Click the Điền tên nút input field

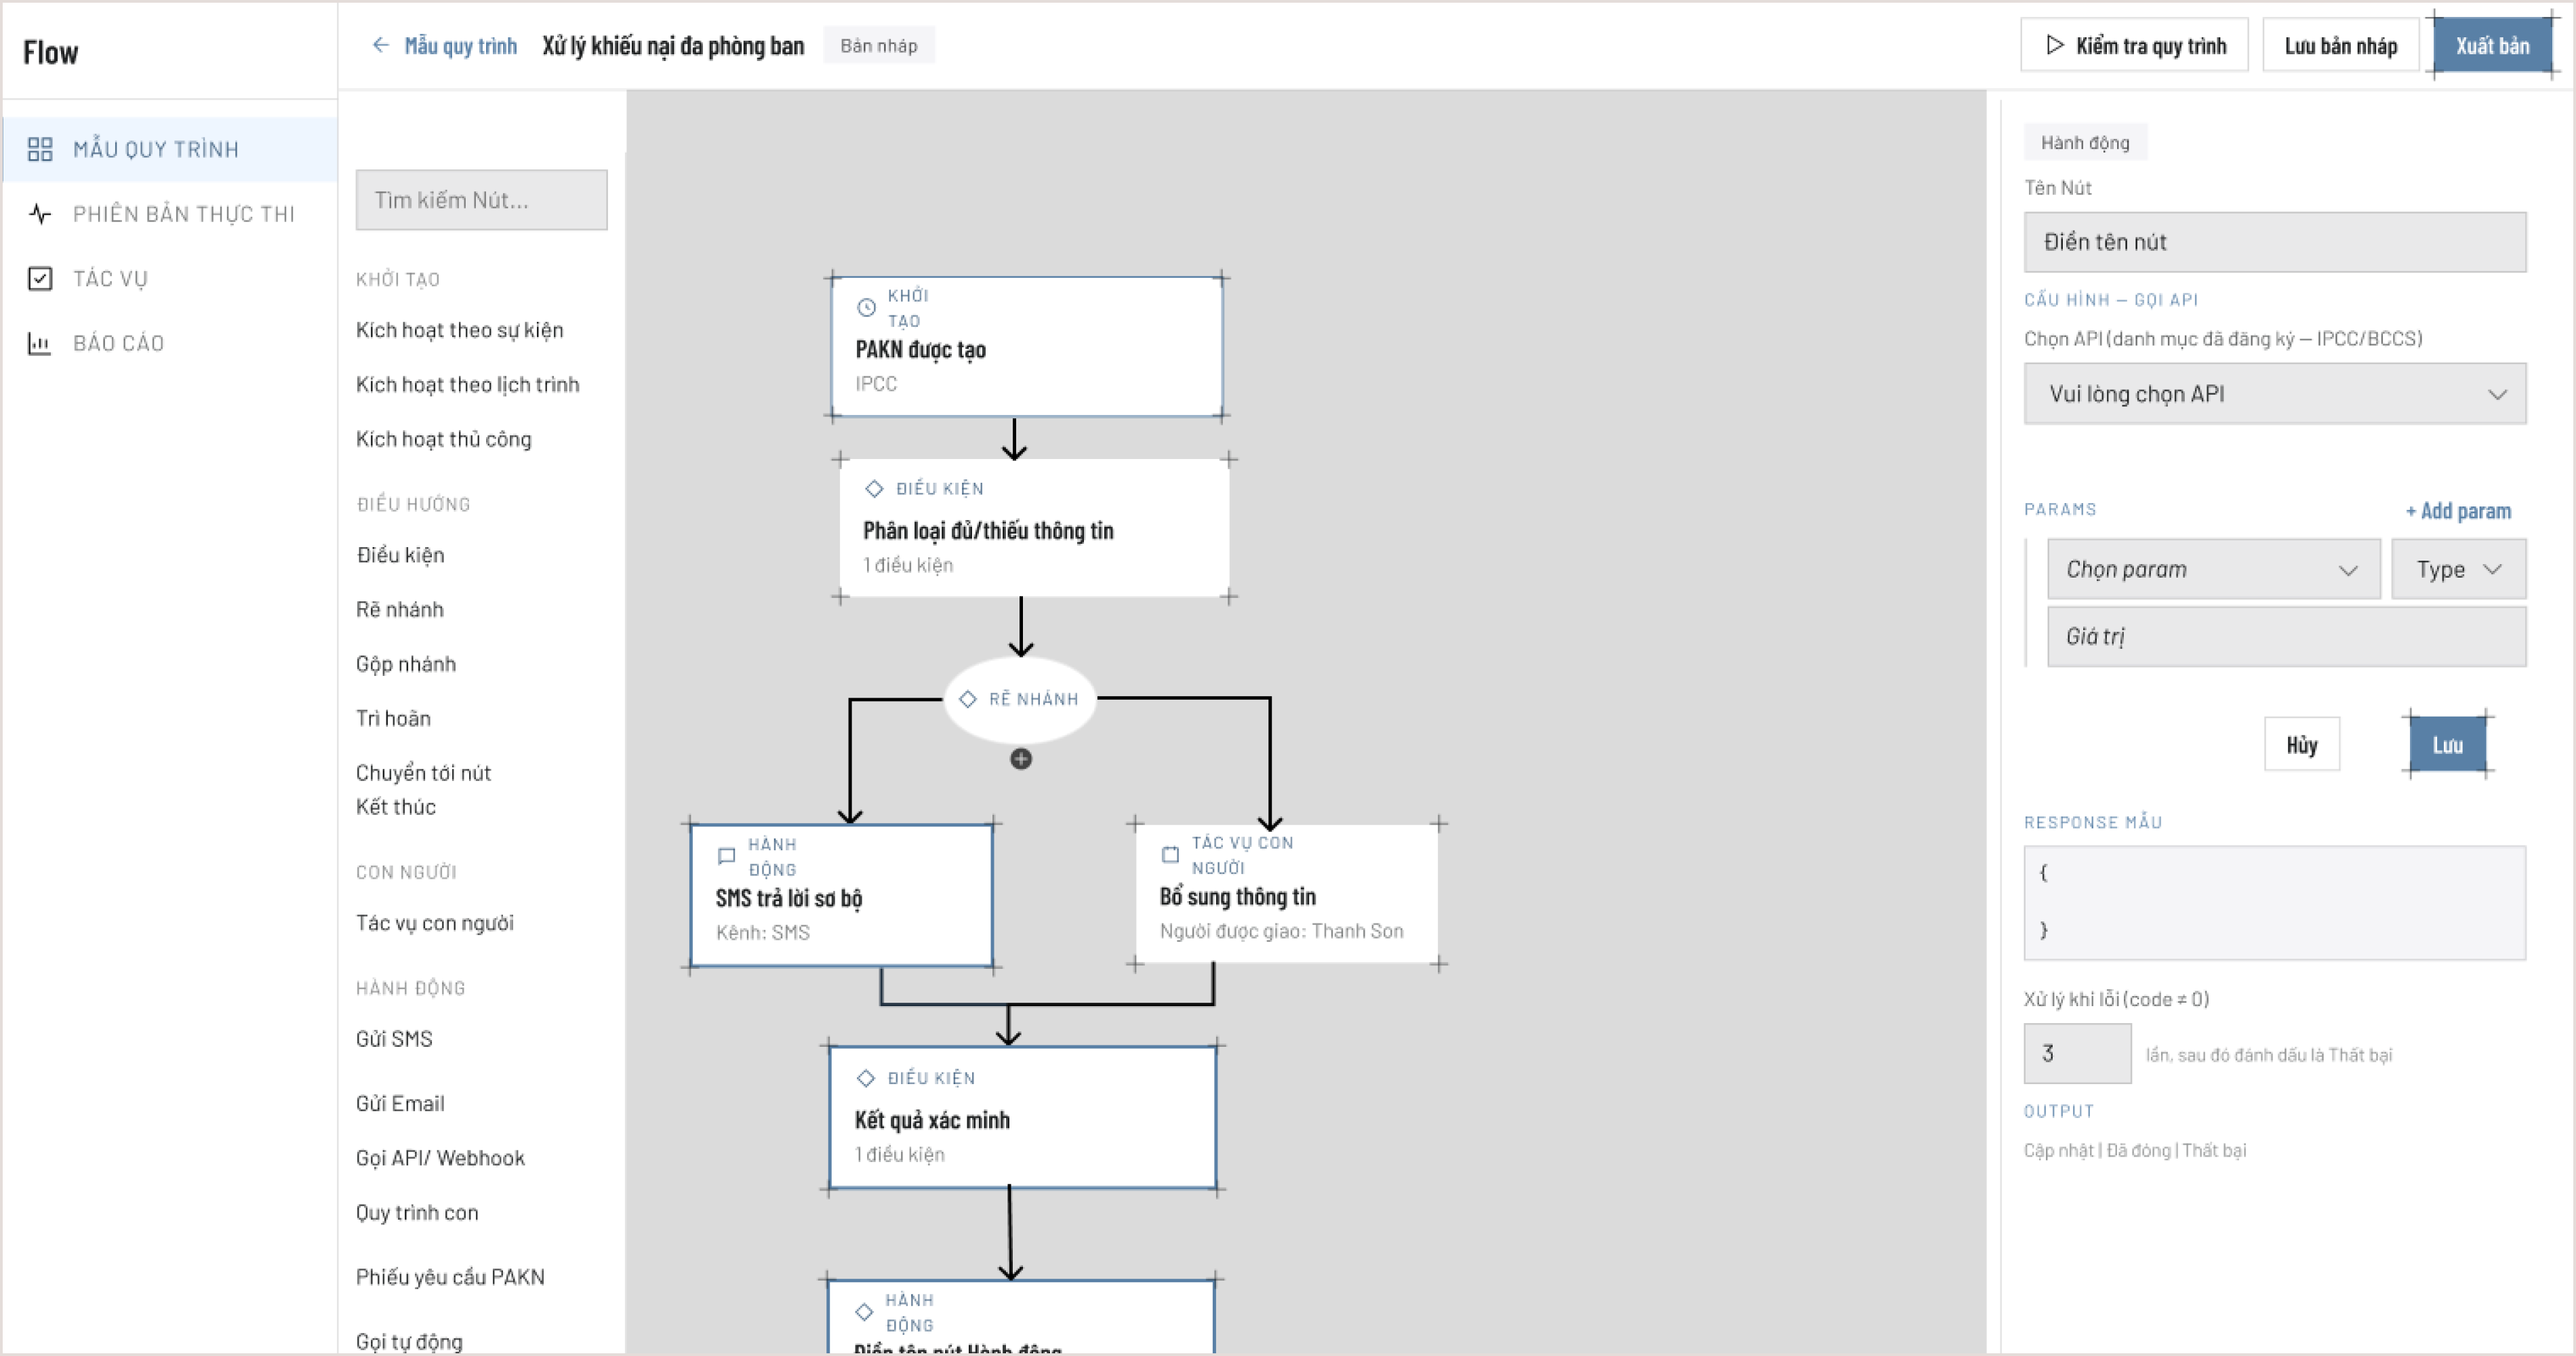[2275, 242]
